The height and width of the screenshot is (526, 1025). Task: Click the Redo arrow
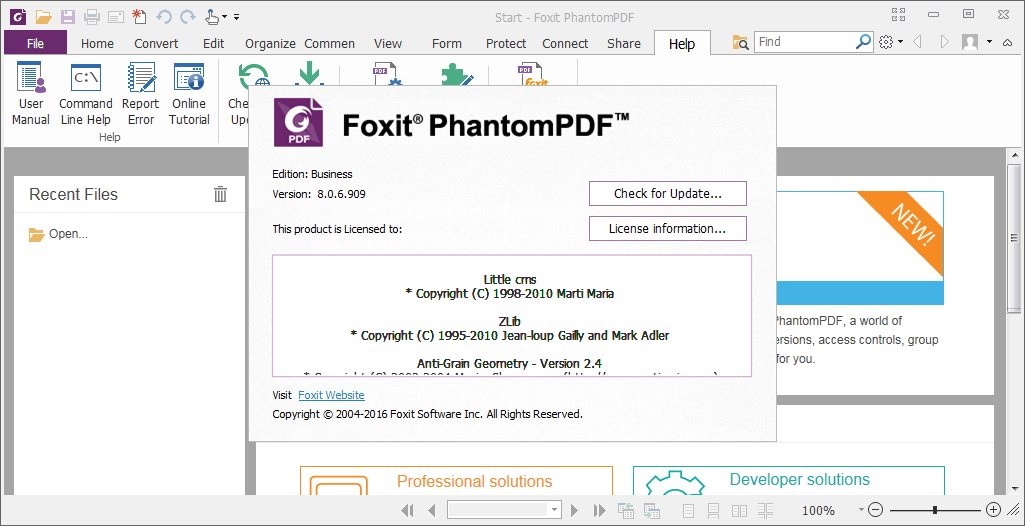click(188, 16)
